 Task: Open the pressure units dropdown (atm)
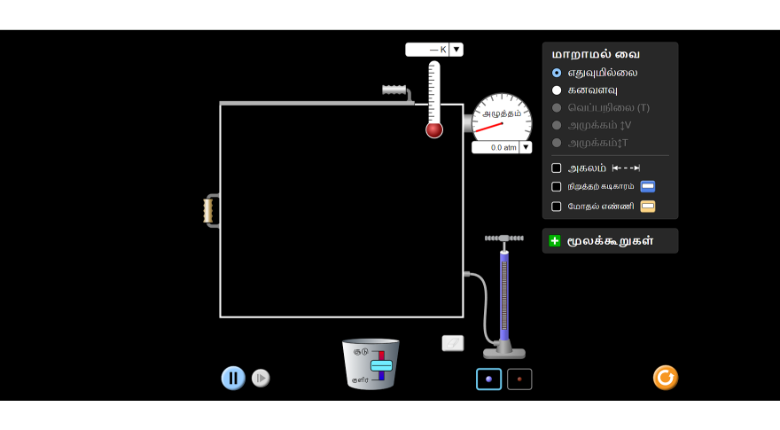(x=525, y=147)
